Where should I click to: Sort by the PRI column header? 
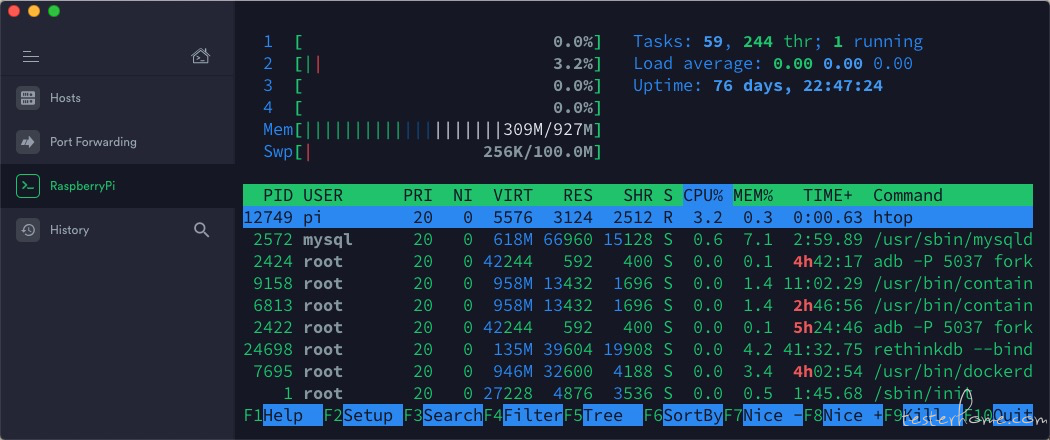[418, 195]
